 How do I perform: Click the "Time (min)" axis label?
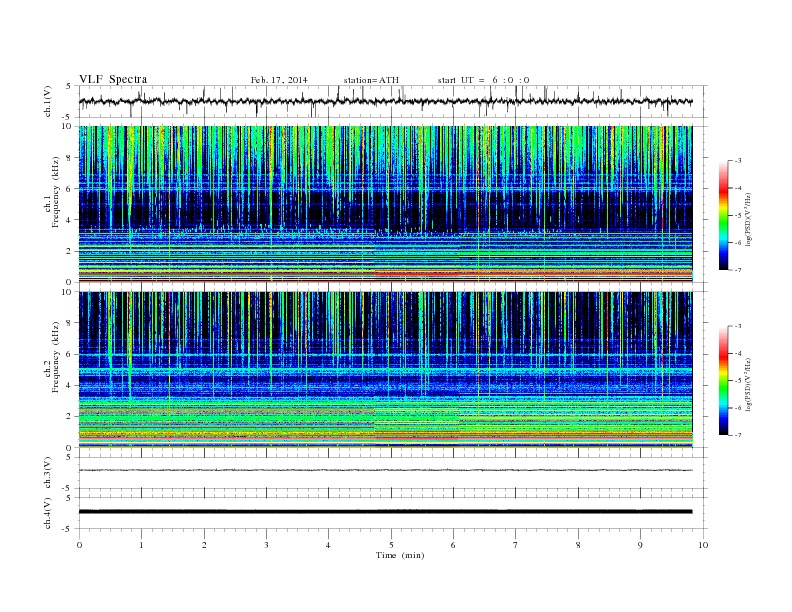click(400, 555)
